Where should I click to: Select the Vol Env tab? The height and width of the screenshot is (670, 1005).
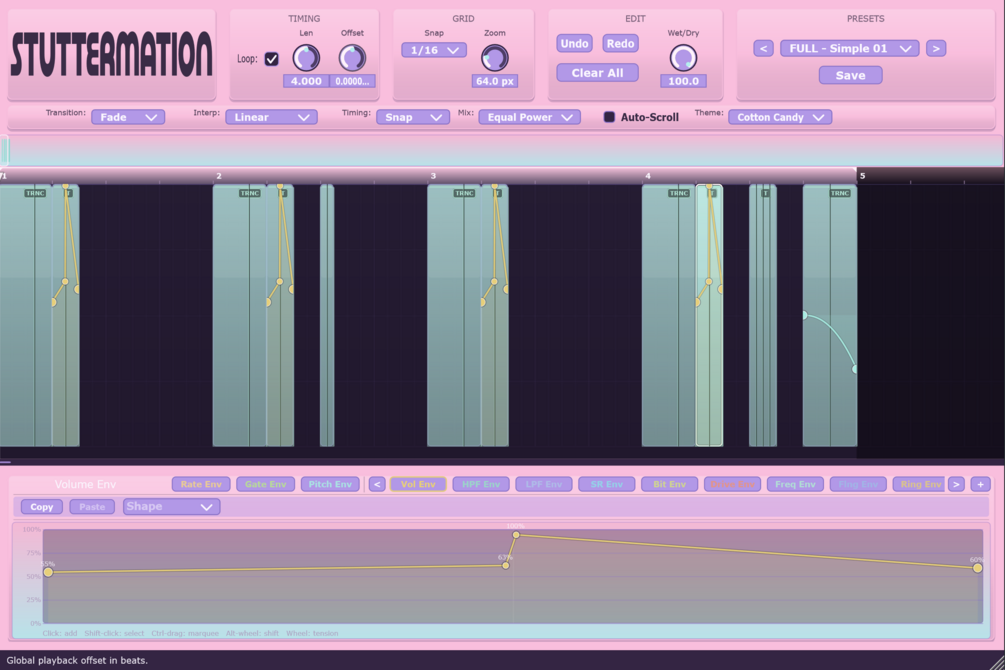[418, 485]
